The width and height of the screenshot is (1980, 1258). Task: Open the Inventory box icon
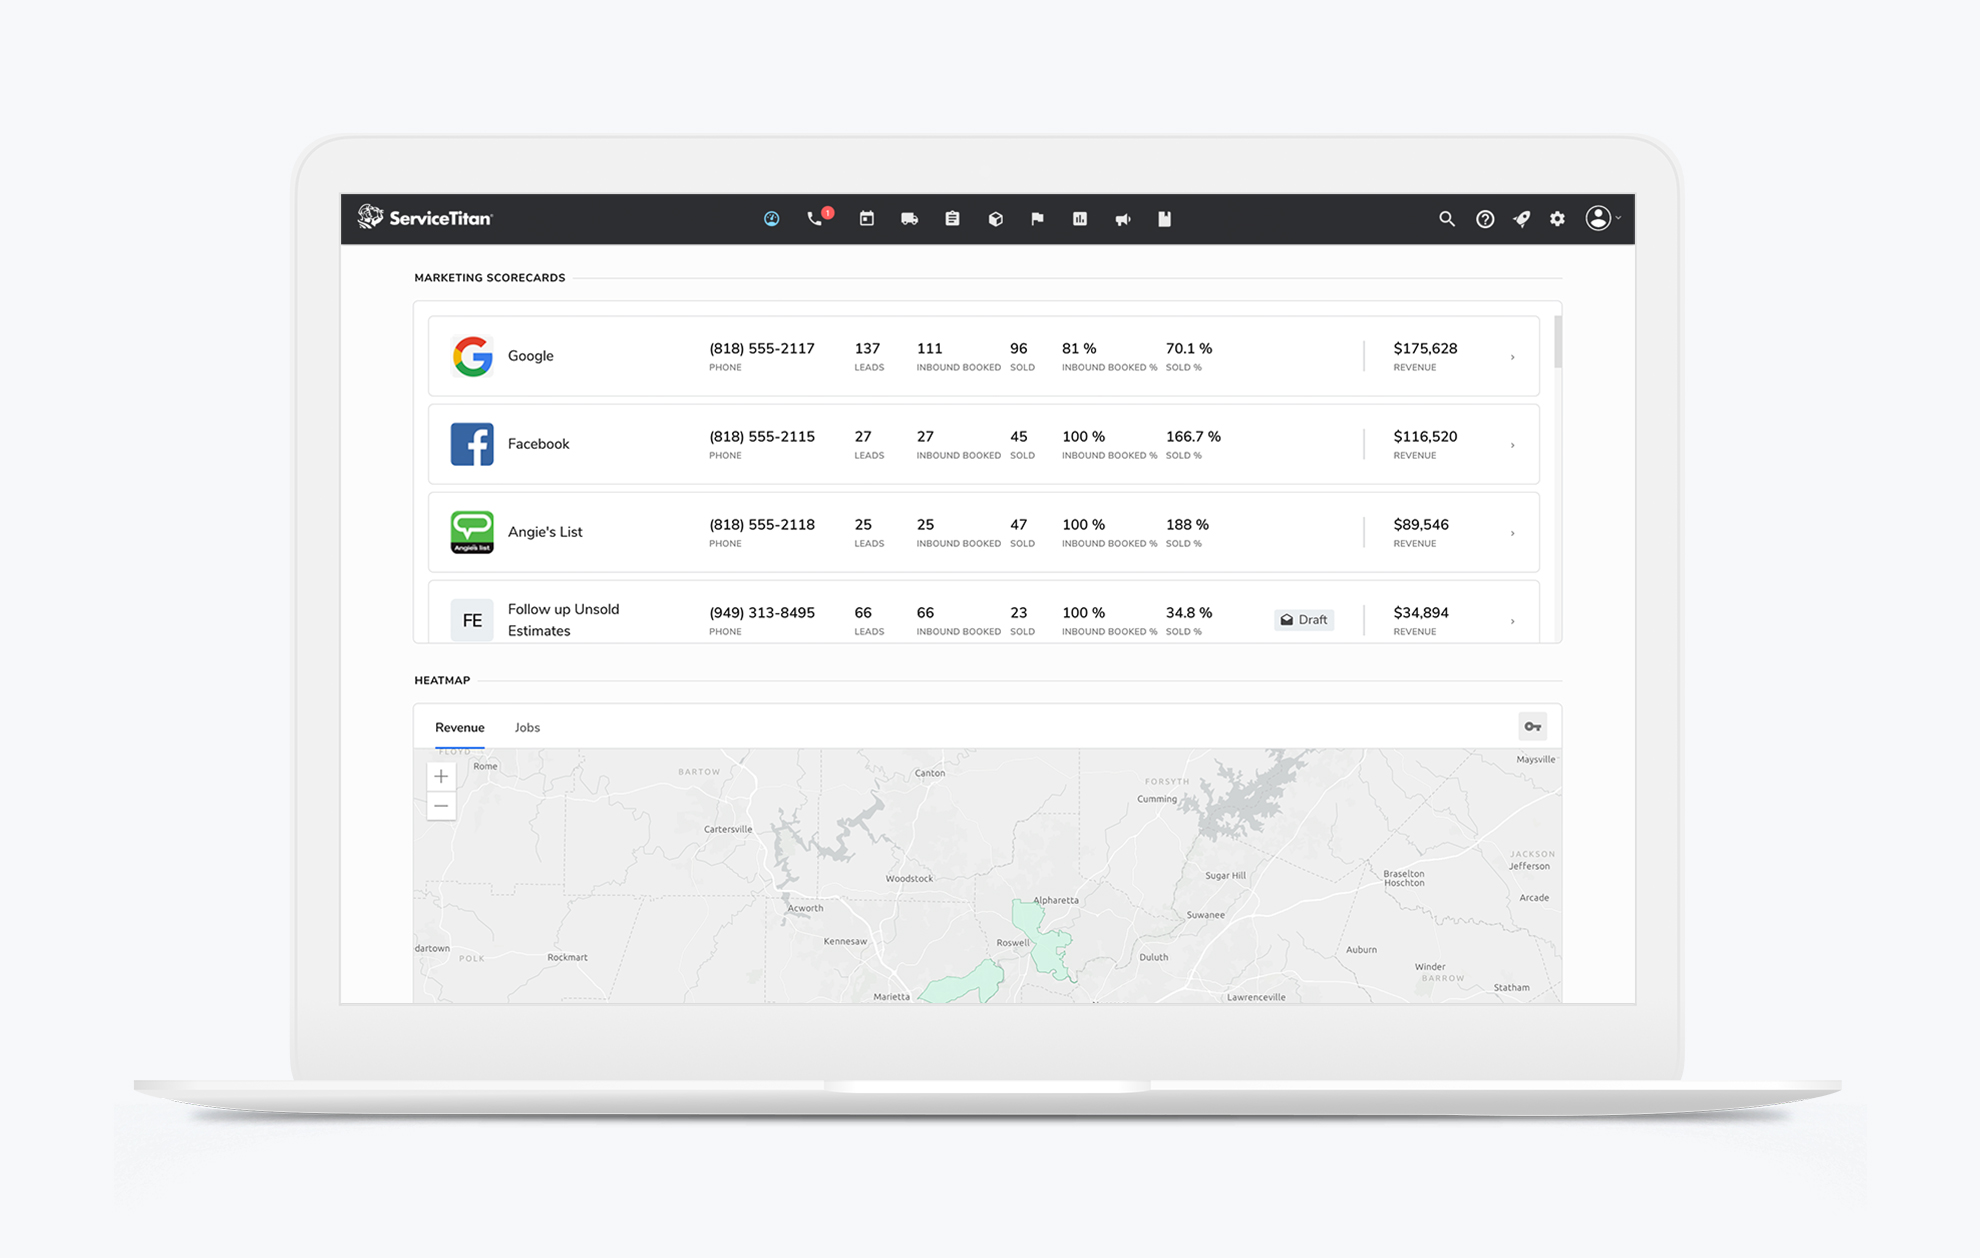[x=996, y=218]
